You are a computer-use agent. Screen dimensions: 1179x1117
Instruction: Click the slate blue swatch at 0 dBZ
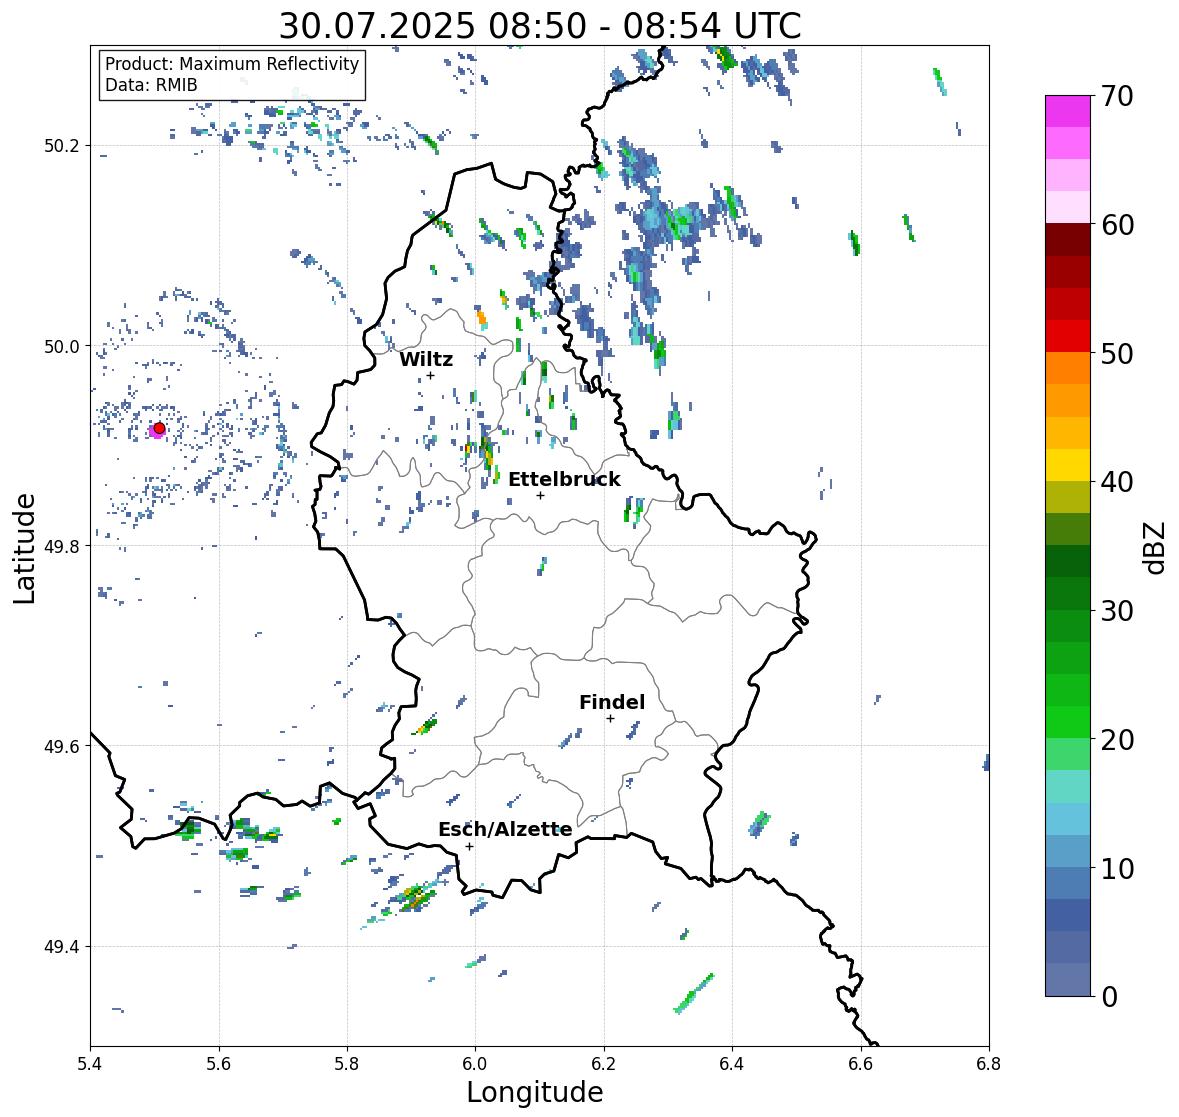[1068, 980]
